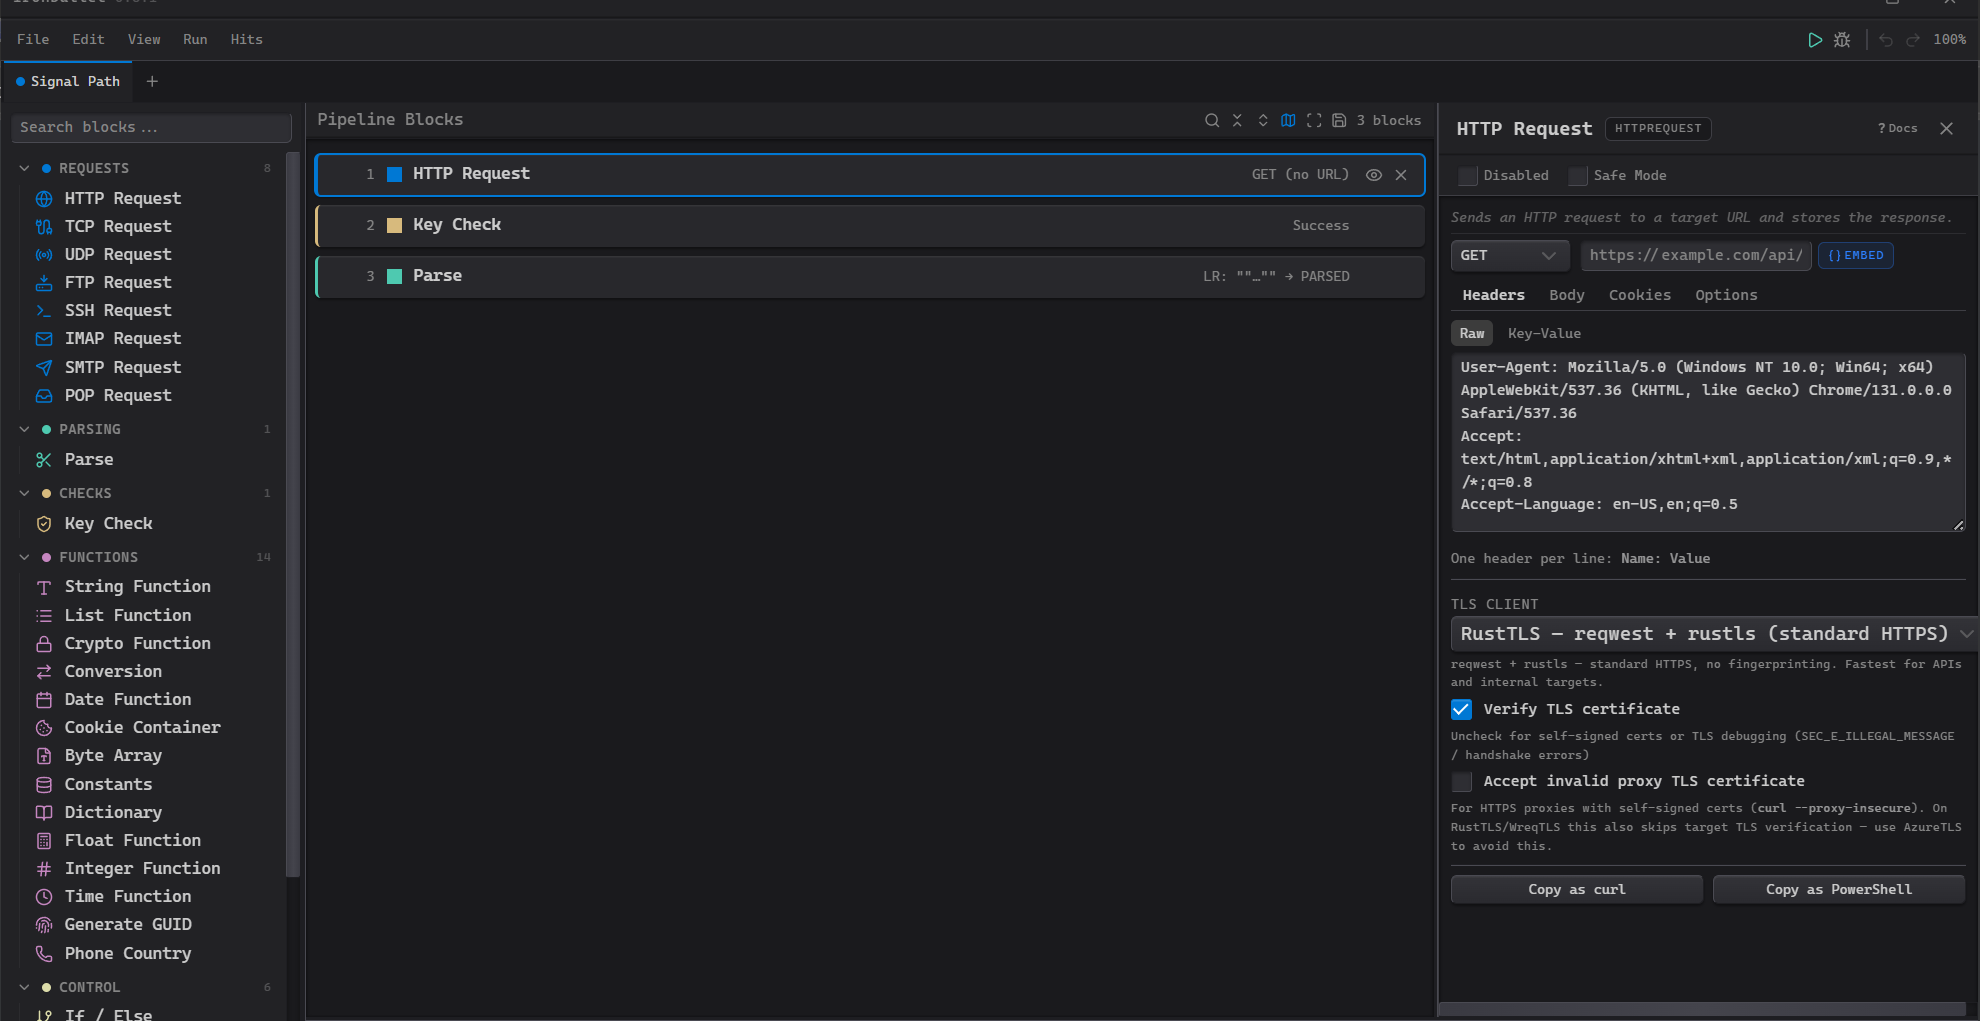Open the View menu
1980x1021 pixels.
click(144, 39)
